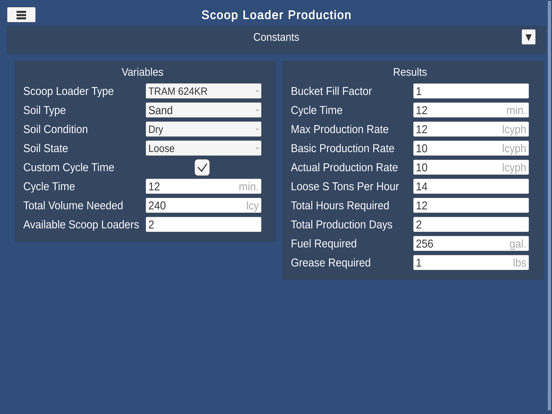Click the Scoop Loader Production title

point(276,15)
